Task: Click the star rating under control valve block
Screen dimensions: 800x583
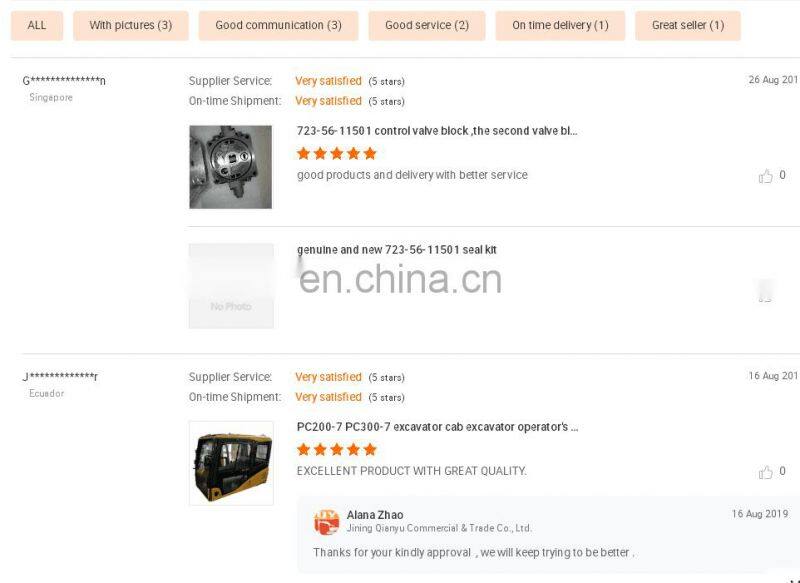Action: pos(337,154)
